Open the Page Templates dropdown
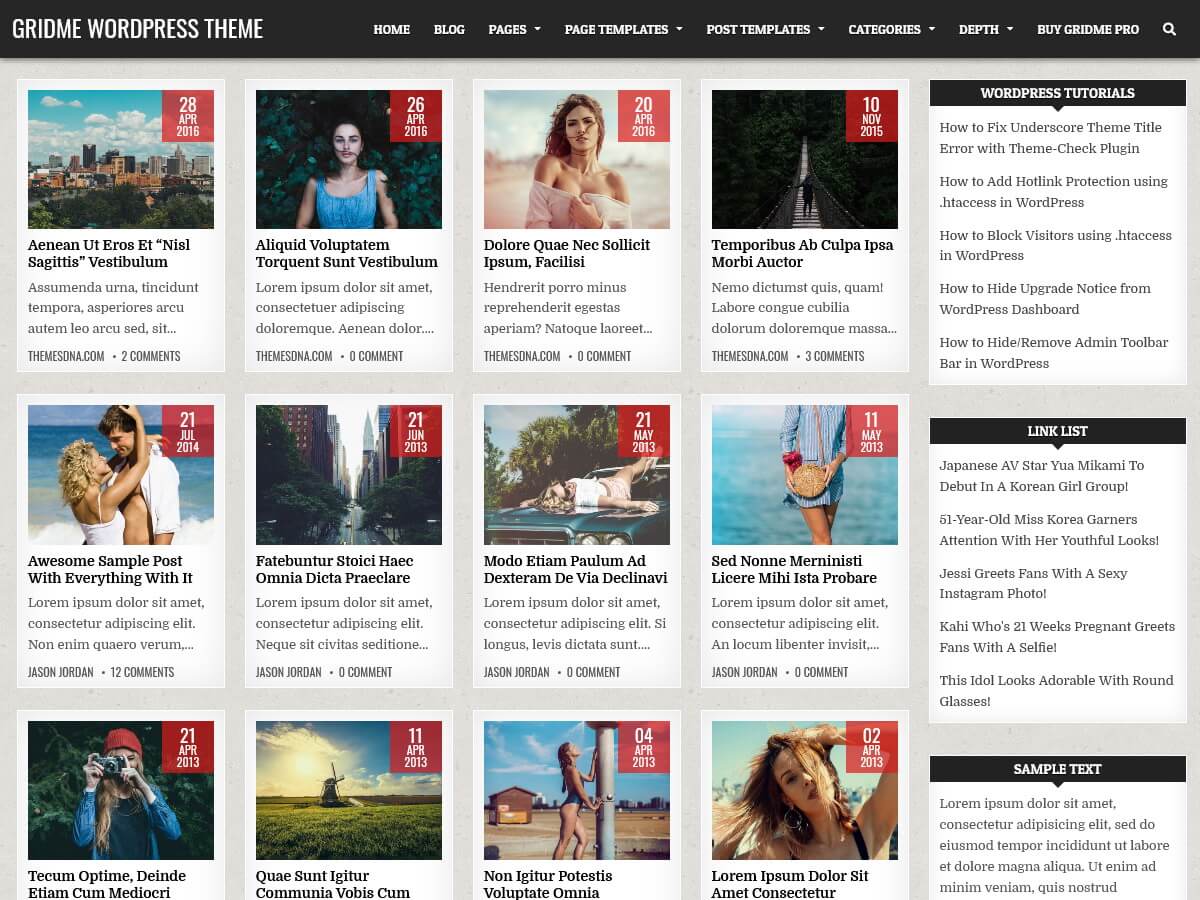 (617, 29)
